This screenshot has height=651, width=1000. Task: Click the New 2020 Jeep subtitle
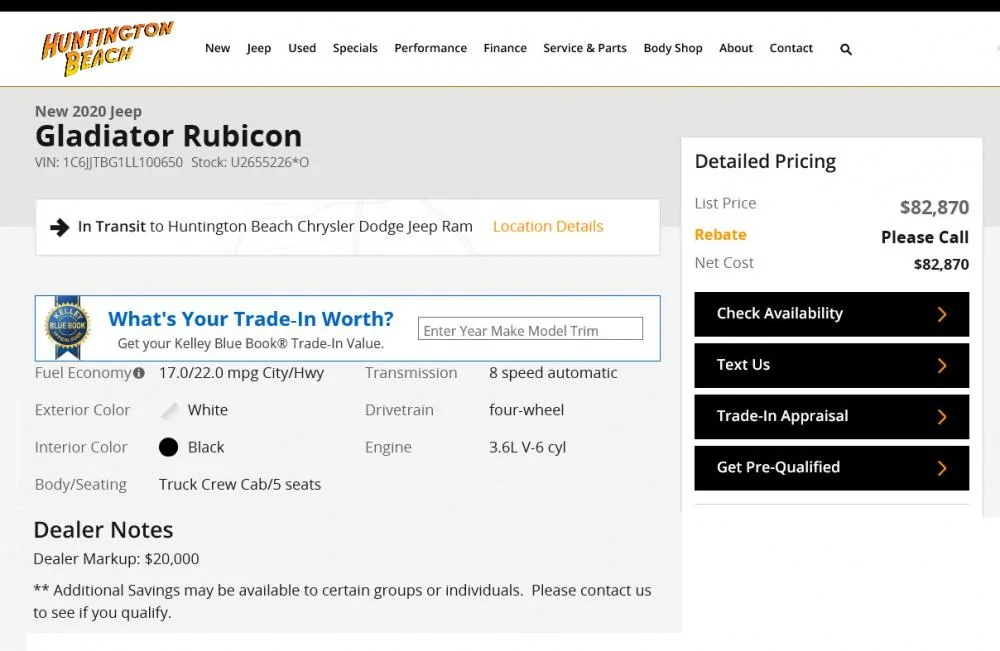tap(88, 112)
